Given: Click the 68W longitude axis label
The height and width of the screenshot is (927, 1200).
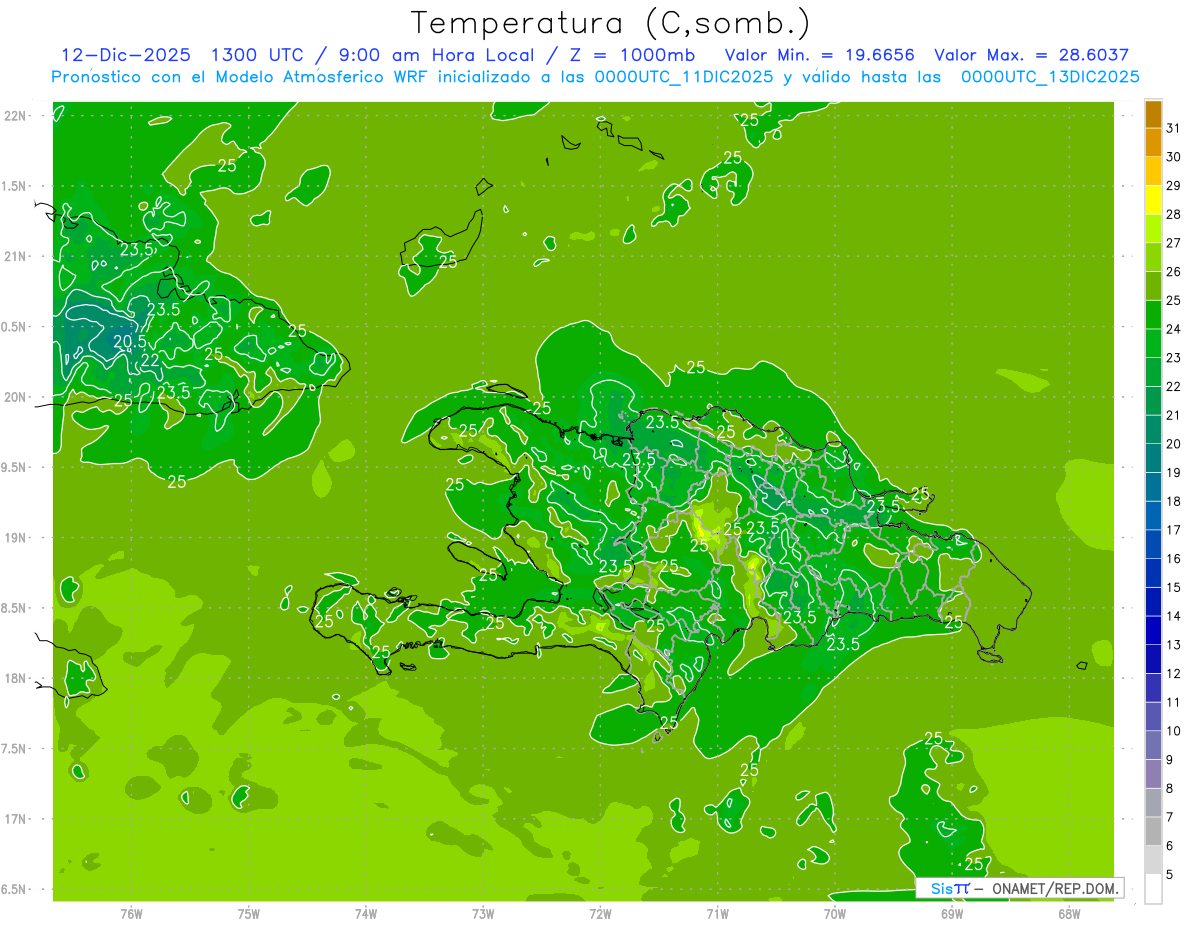Looking at the screenshot, I should pyautogui.click(x=1069, y=914).
